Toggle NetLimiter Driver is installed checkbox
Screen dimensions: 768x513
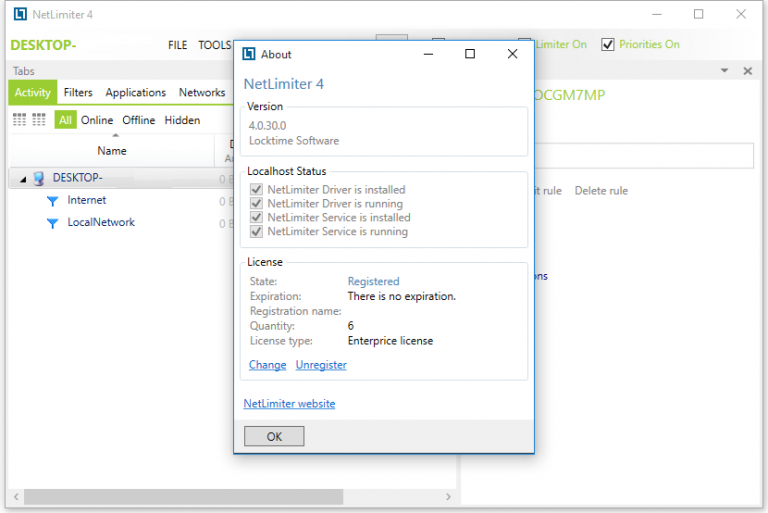(x=256, y=190)
